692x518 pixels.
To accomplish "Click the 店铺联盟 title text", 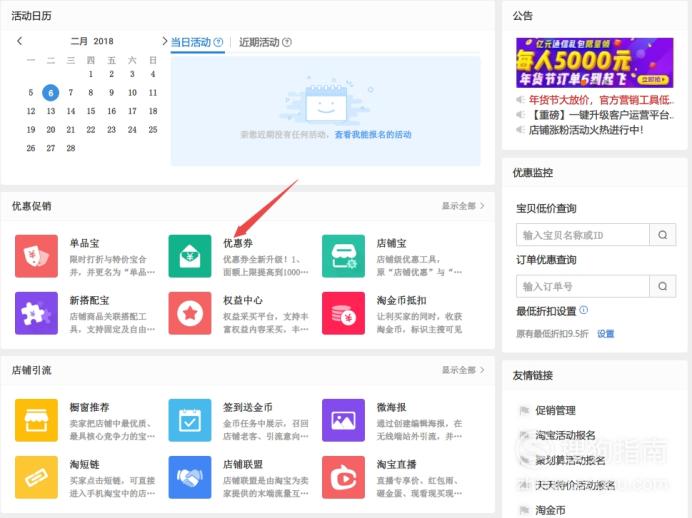I will tap(243, 464).
